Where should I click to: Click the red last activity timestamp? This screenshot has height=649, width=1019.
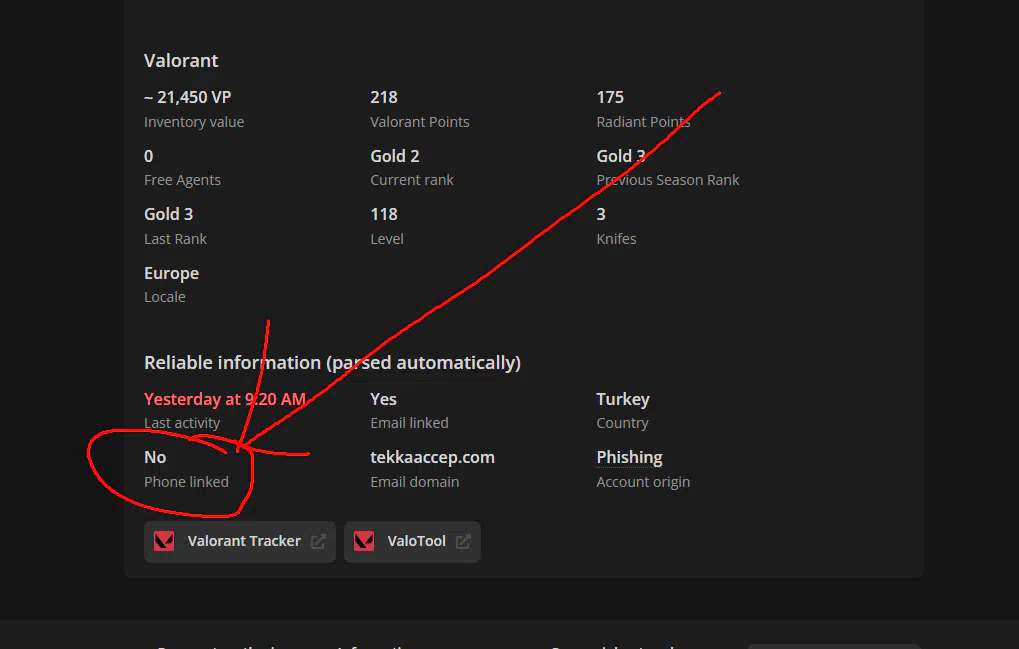pos(224,399)
